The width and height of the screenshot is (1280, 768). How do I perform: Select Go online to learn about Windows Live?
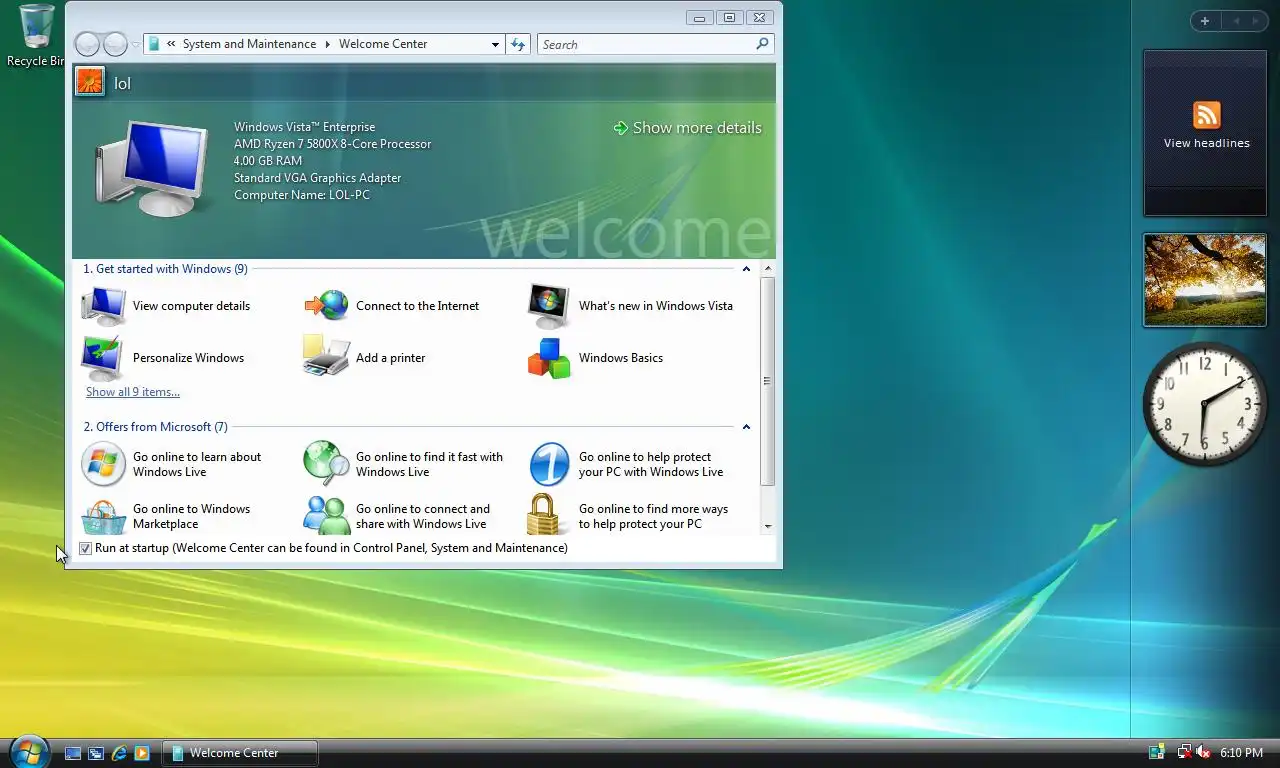pos(171,464)
